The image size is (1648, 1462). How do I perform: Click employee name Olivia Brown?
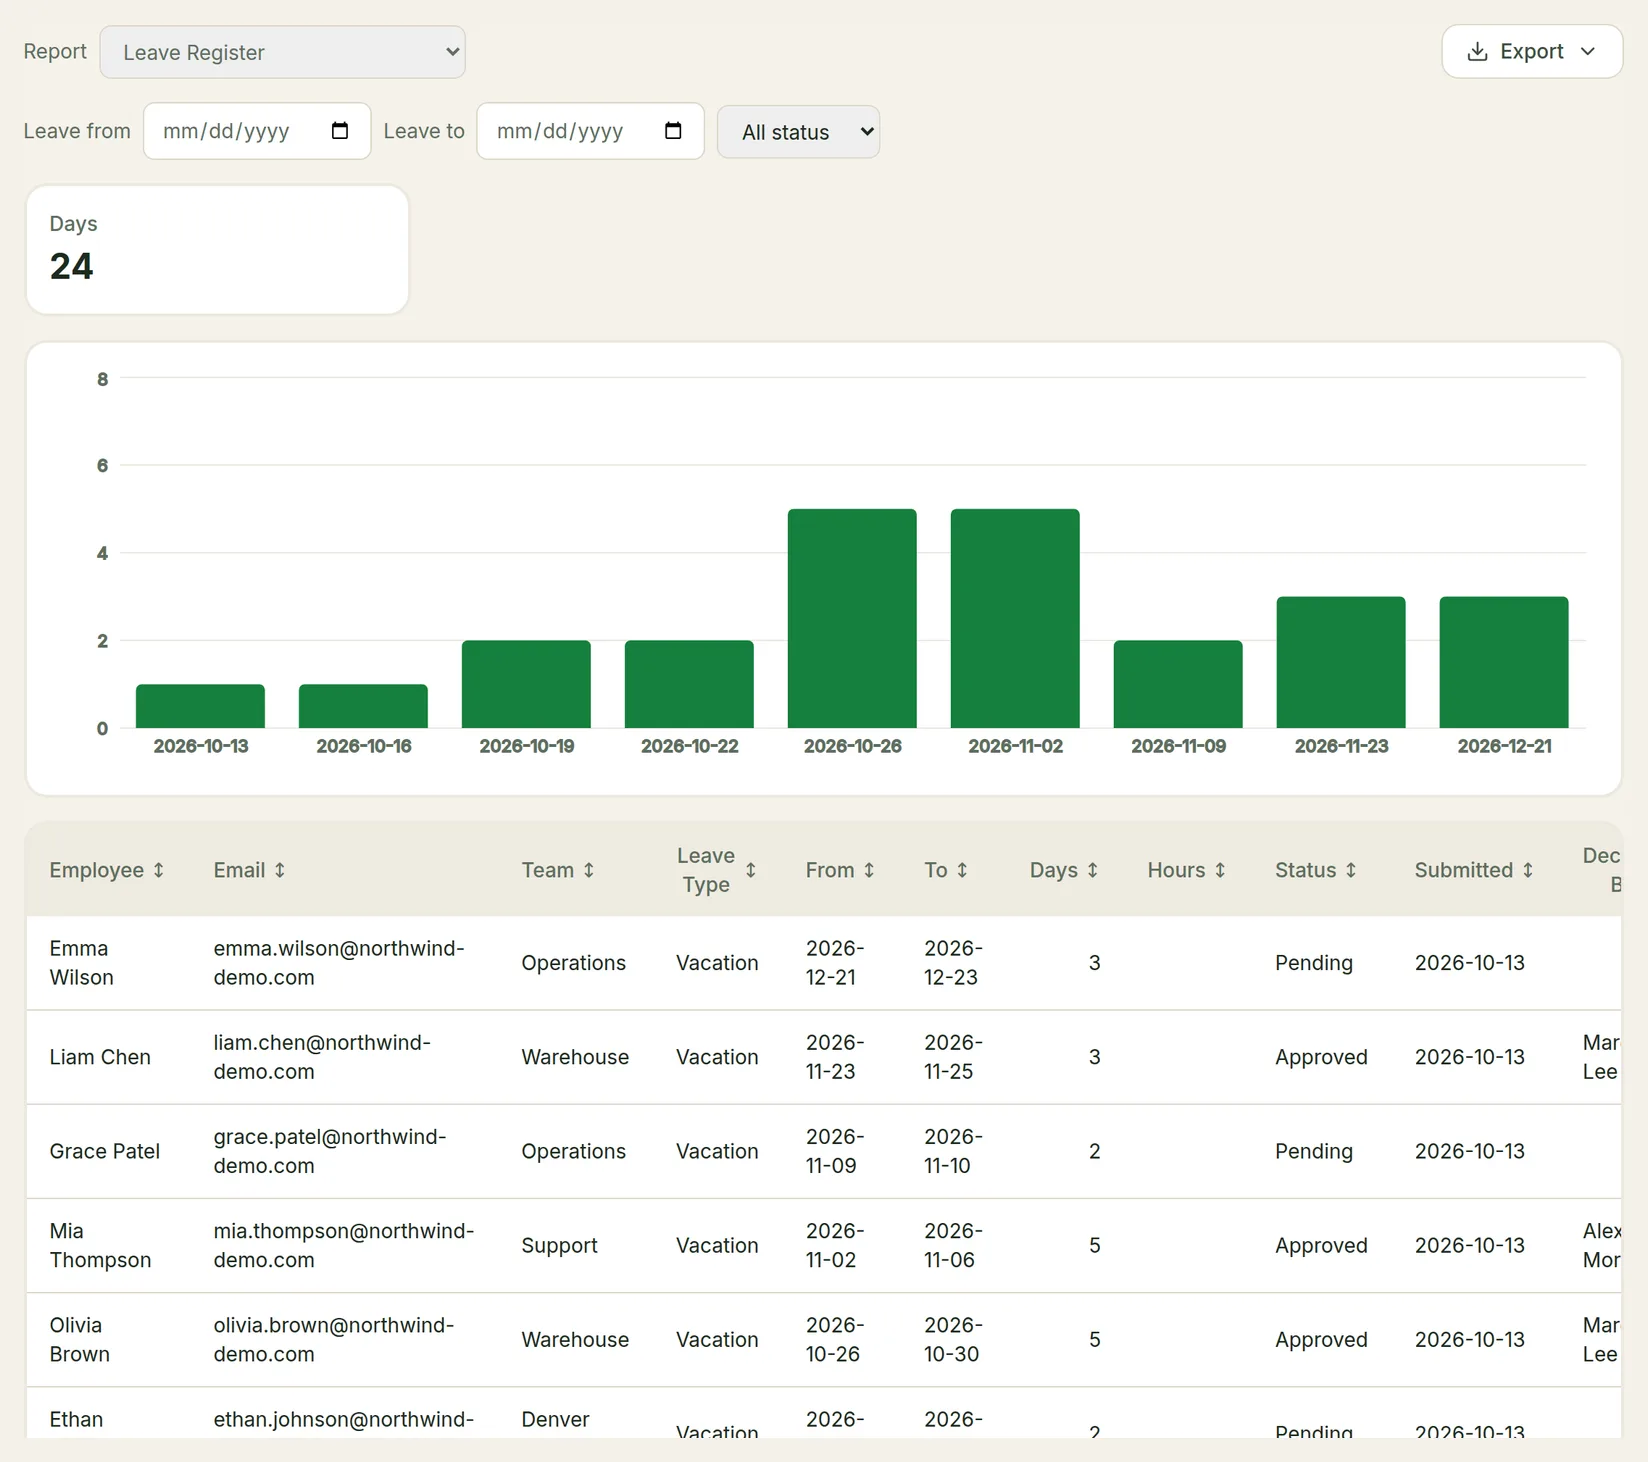click(80, 1339)
